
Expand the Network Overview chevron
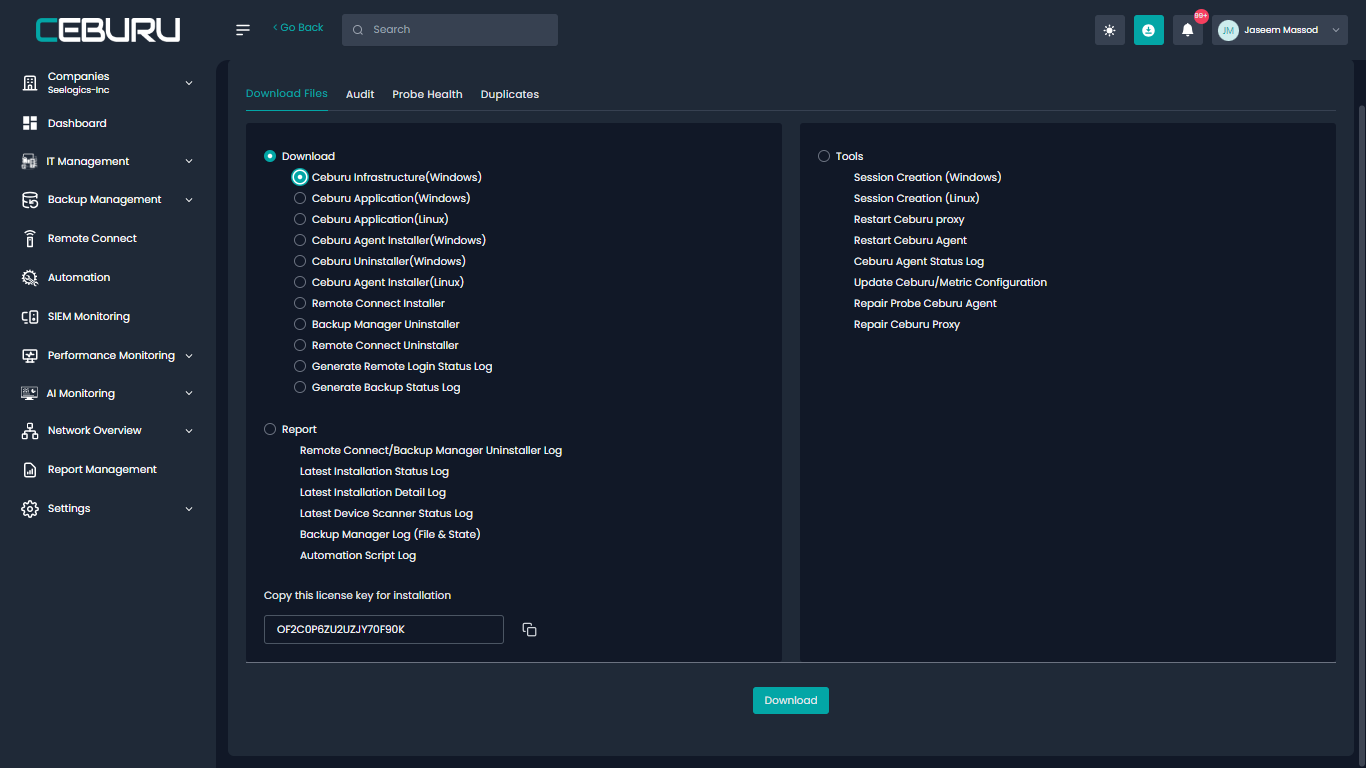point(189,431)
